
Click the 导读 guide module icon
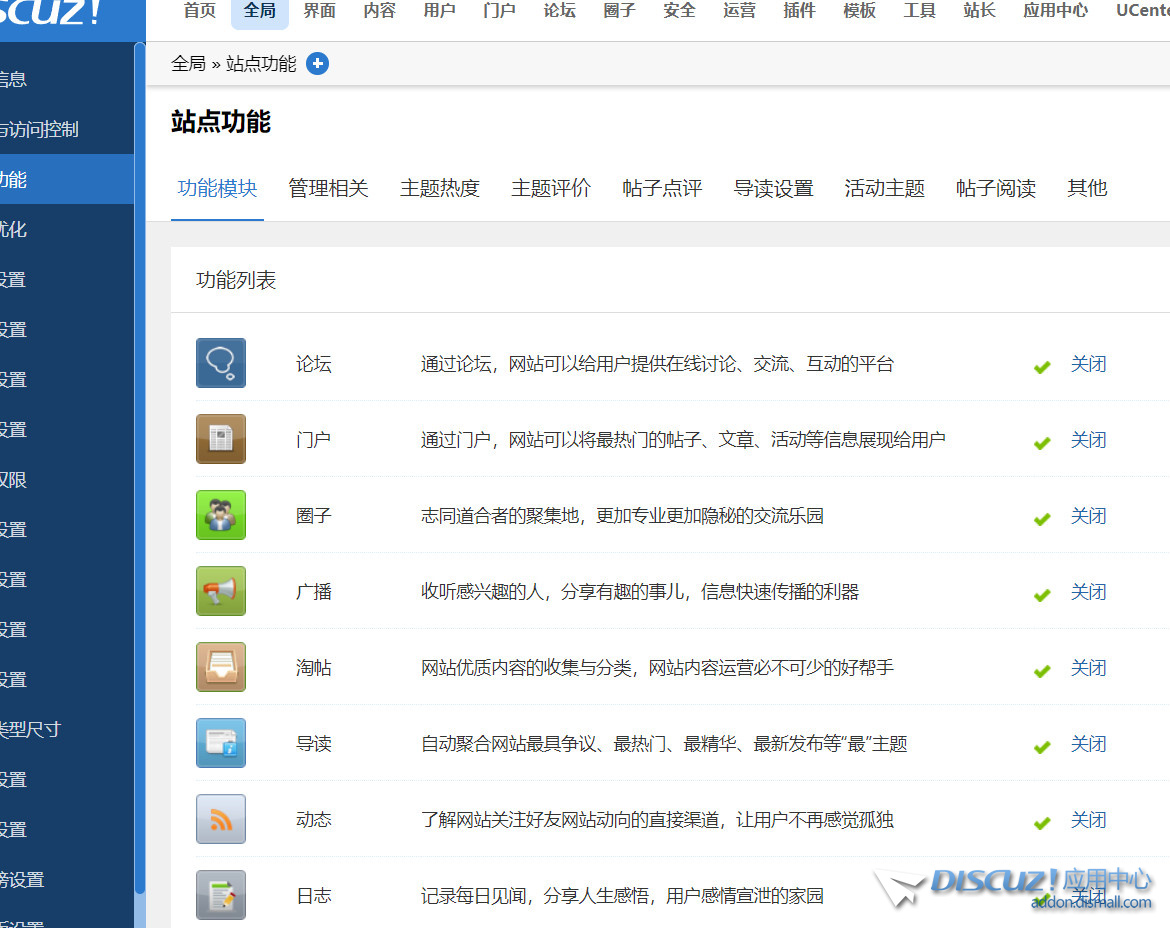pyautogui.click(x=220, y=743)
